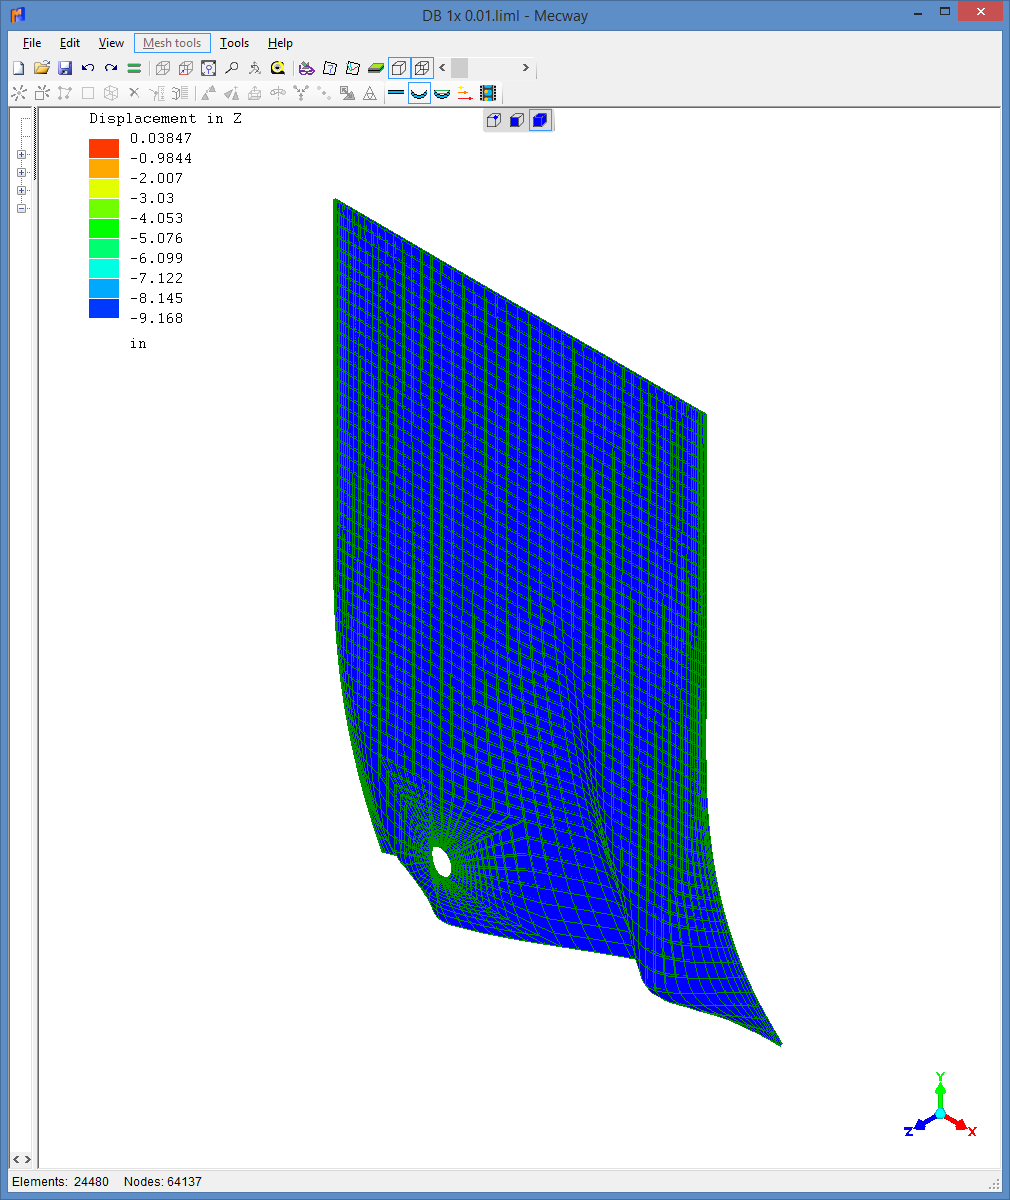The image size is (1010, 1200).
Task: Open the View menu
Action: pyautogui.click(x=111, y=43)
